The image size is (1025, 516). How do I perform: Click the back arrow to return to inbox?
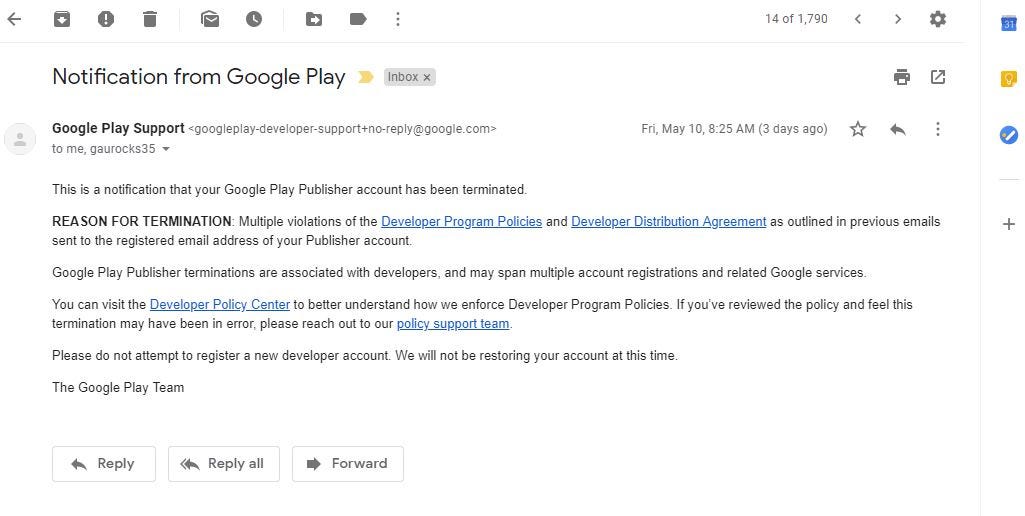[14, 19]
